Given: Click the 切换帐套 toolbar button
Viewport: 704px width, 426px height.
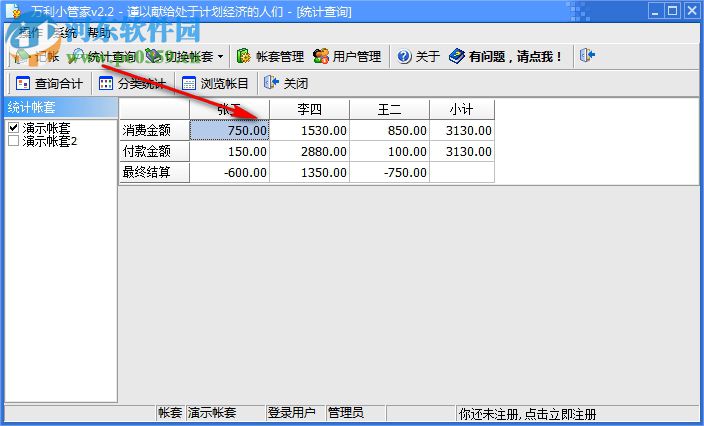Looking at the screenshot, I should coord(180,56).
